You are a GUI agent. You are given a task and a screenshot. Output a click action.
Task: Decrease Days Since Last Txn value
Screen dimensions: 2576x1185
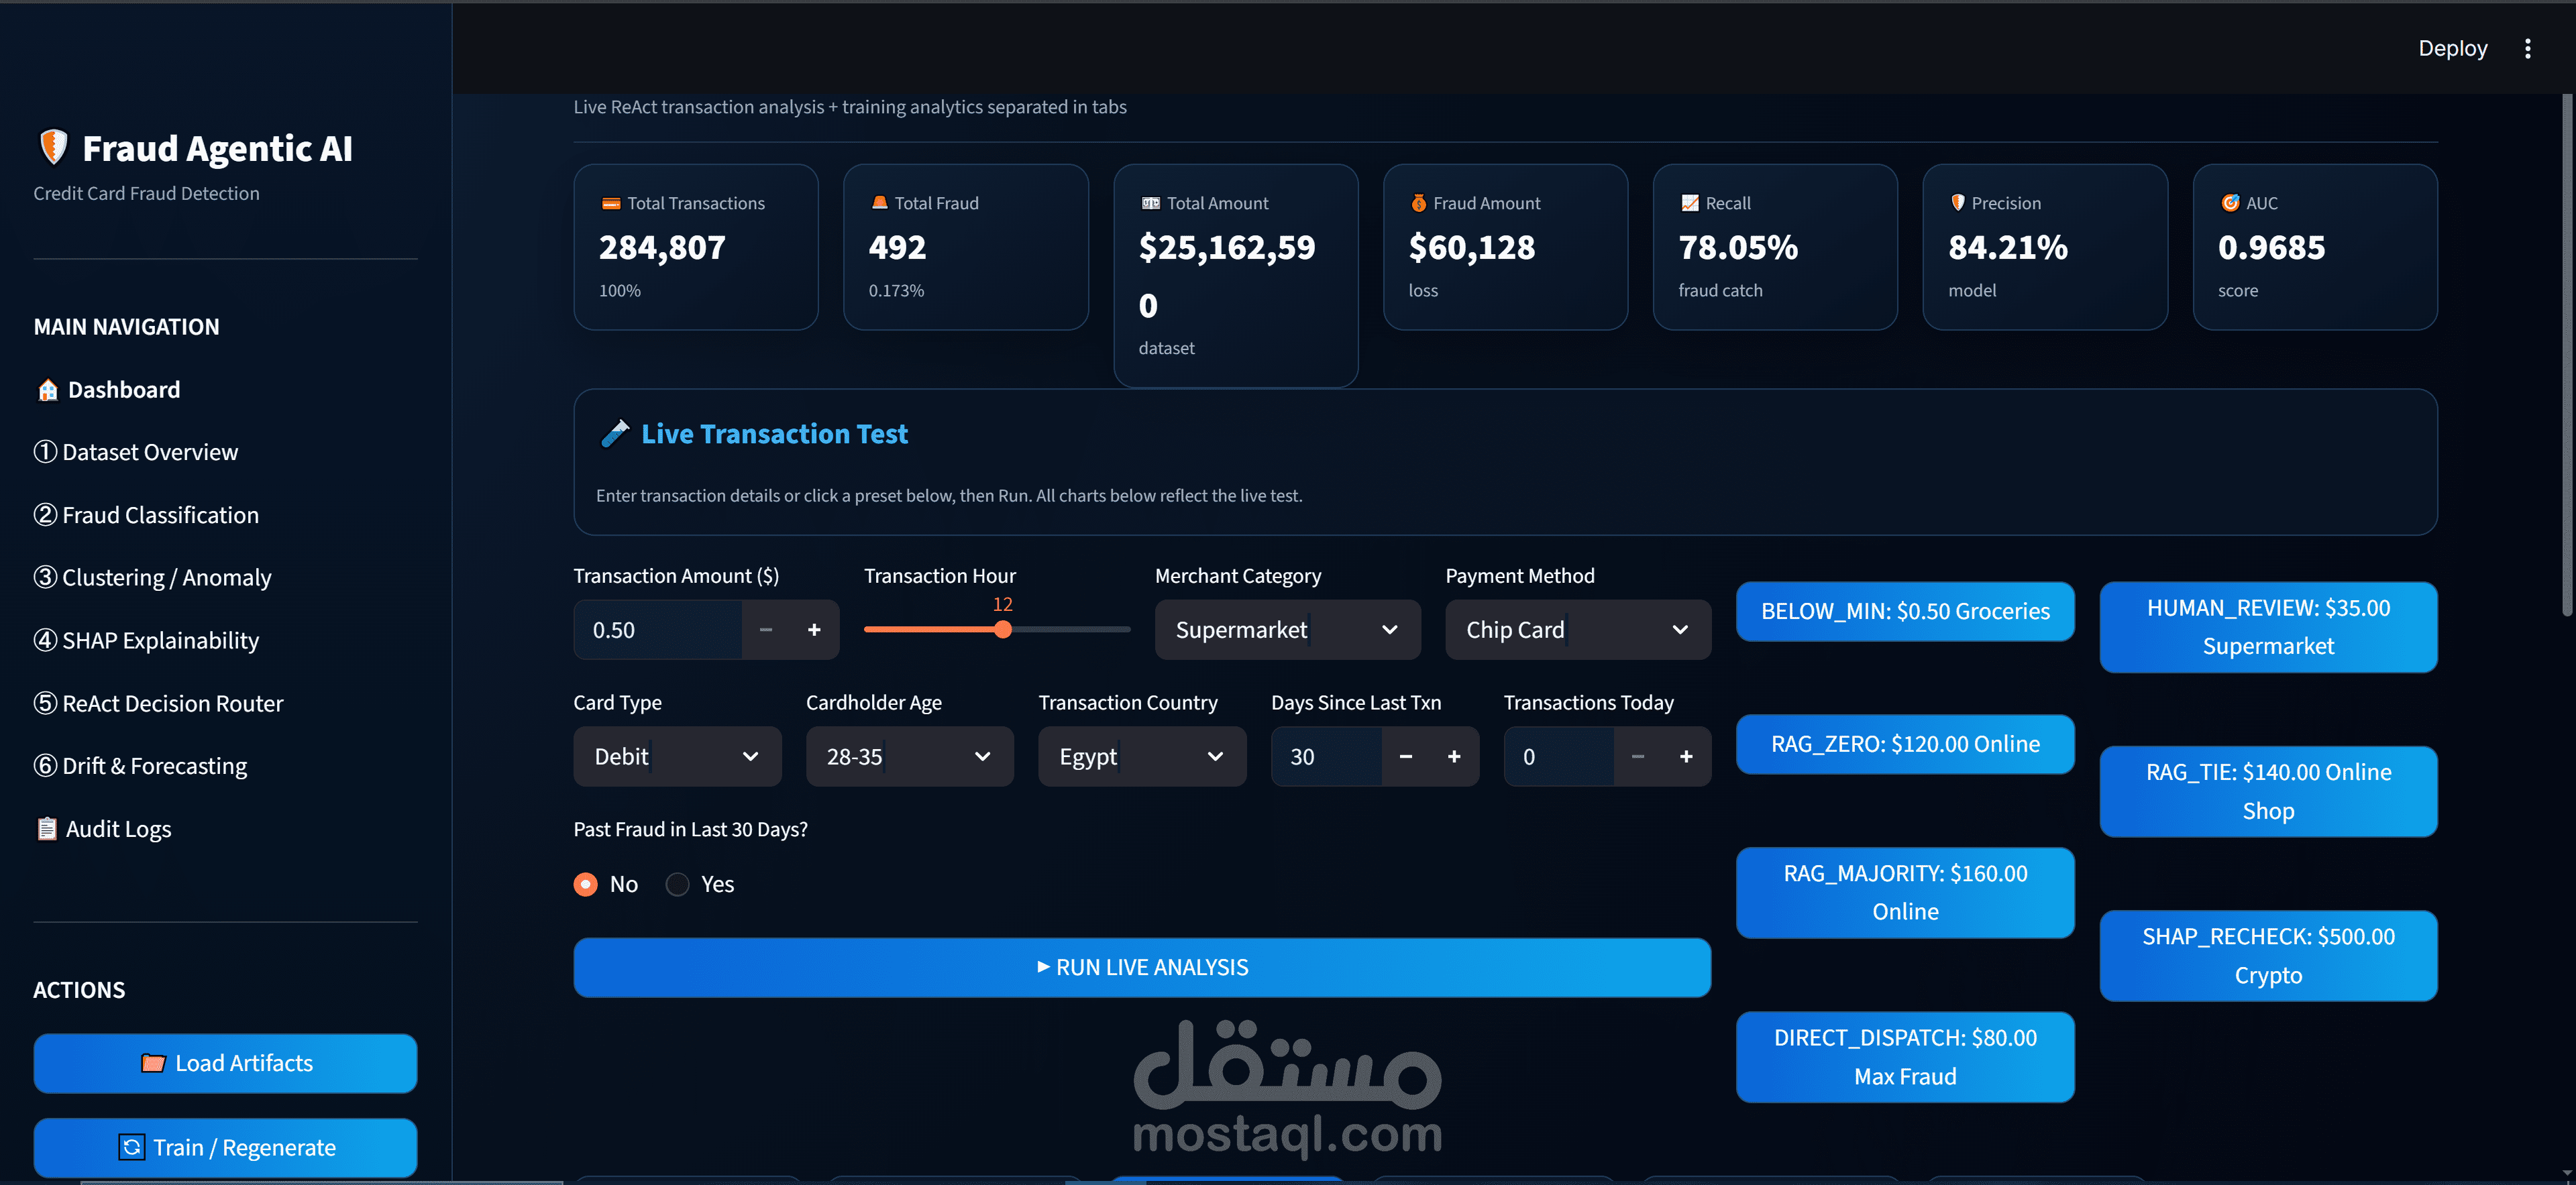click(1405, 757)
